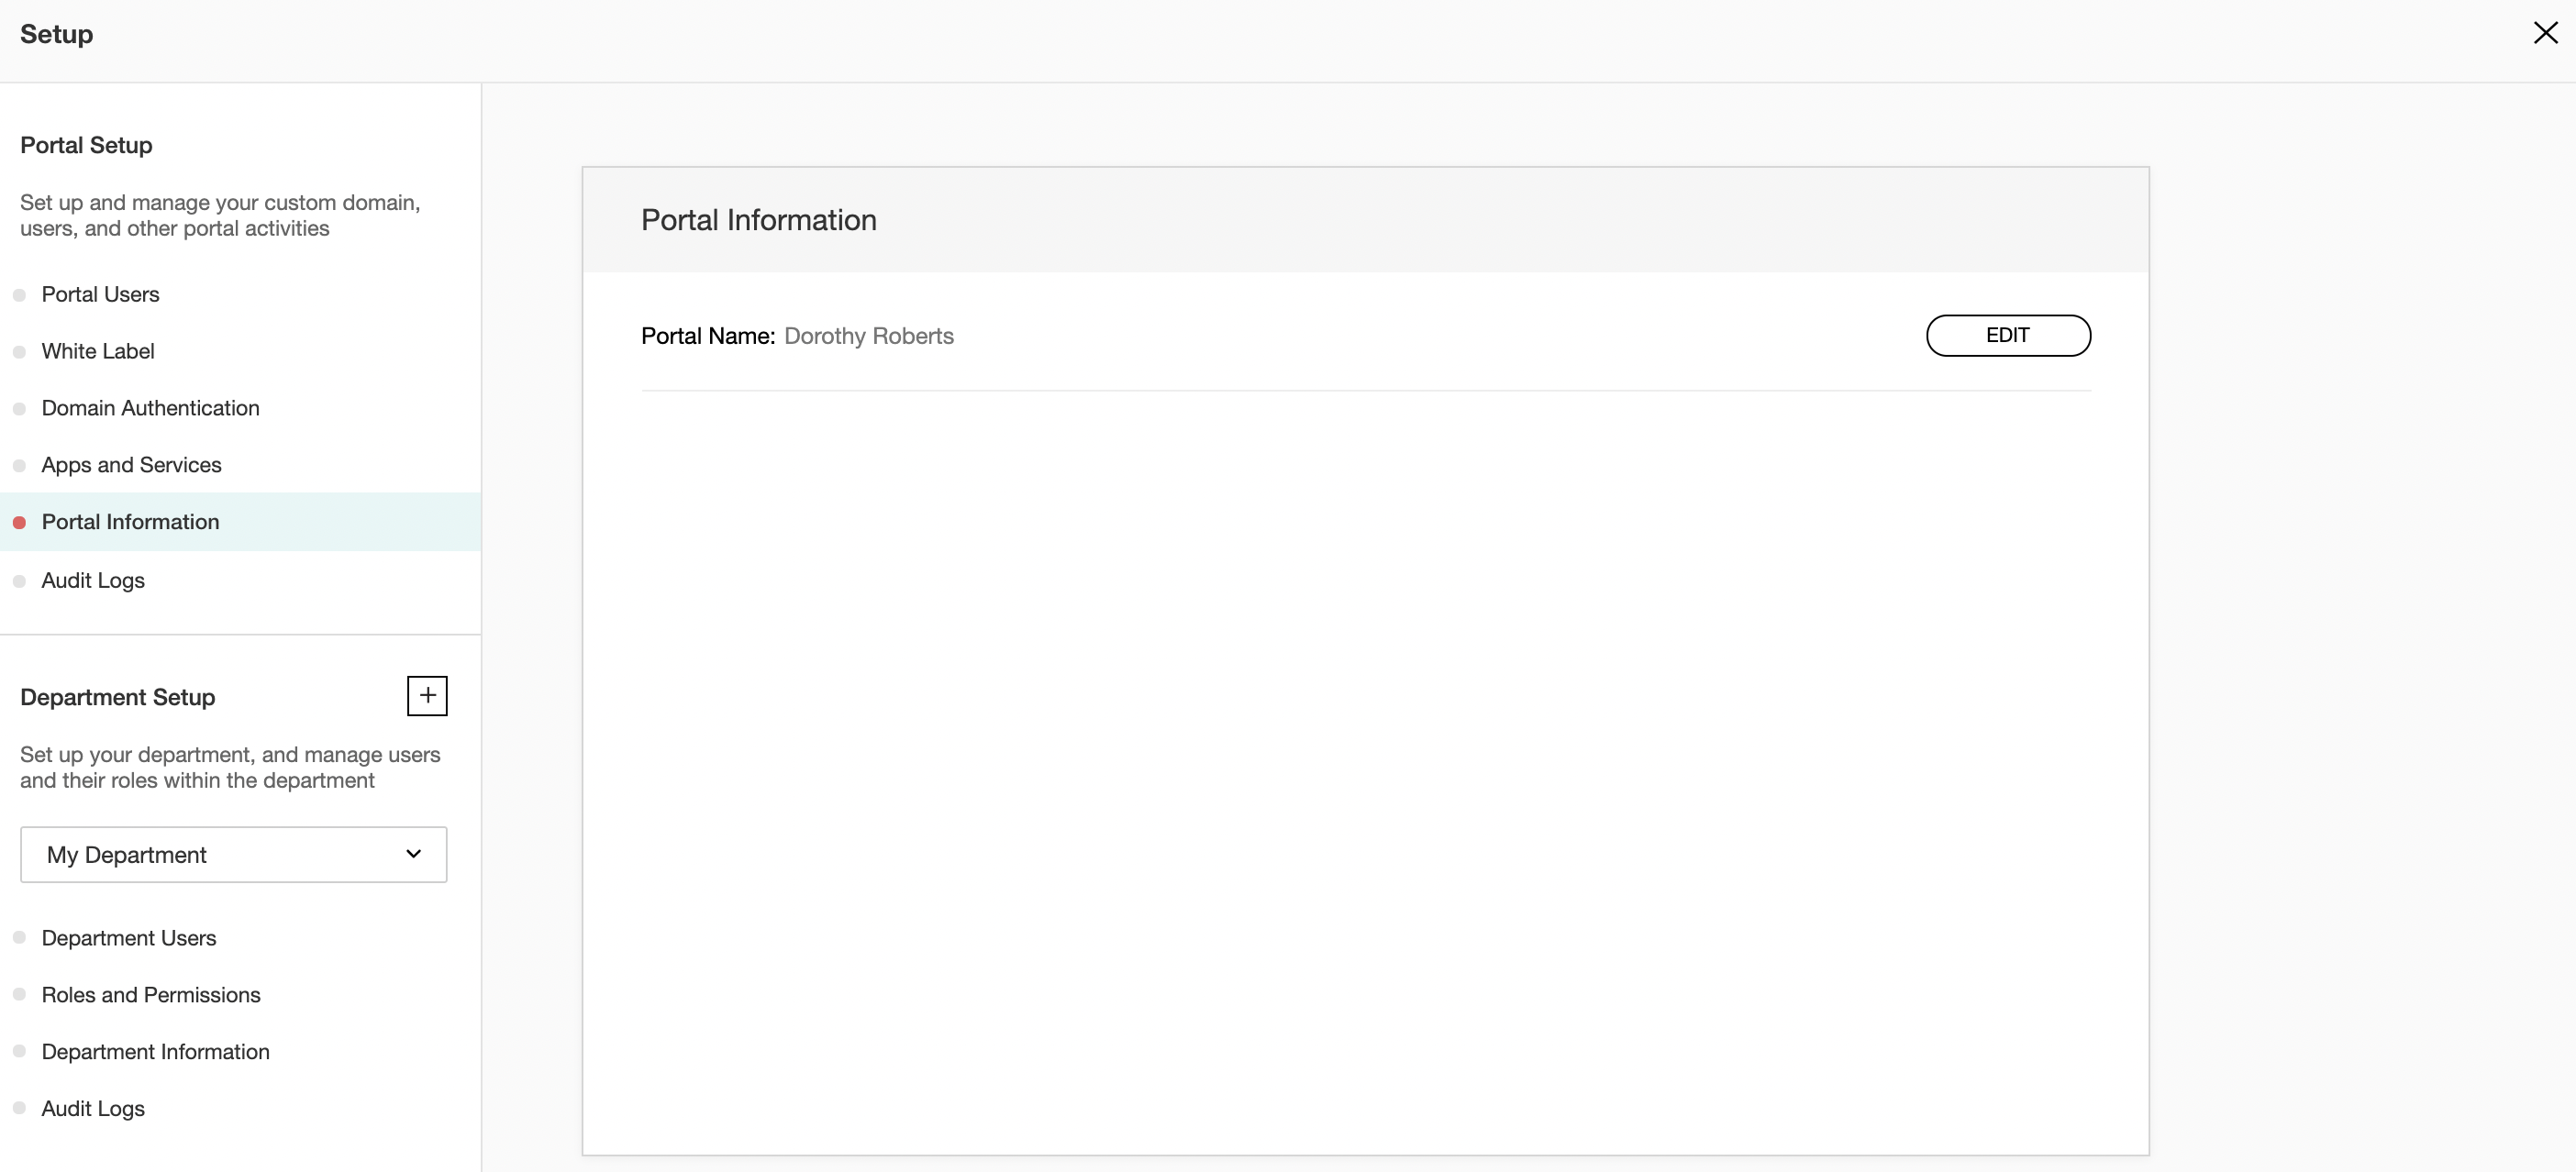Click the red bullet next to Portal Information
The height and width of the screenshot is (1172, 2576).
(19, 522)
